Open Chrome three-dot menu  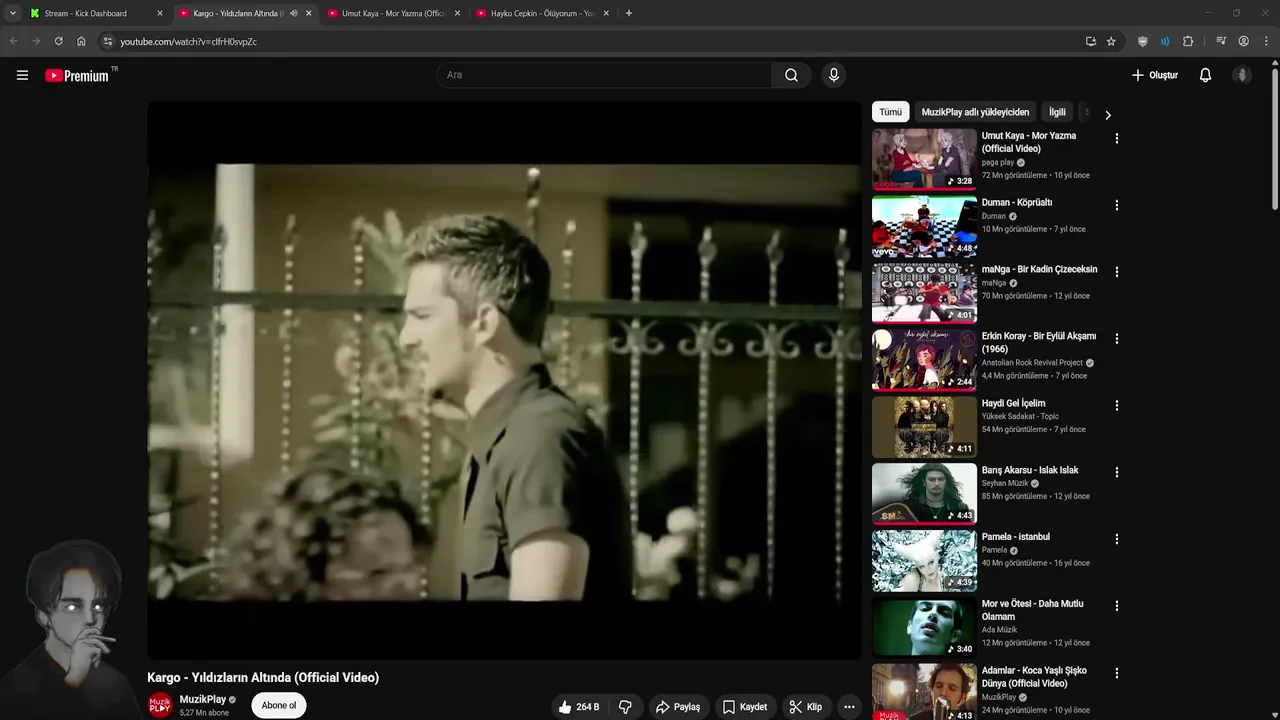(1267, 41)
